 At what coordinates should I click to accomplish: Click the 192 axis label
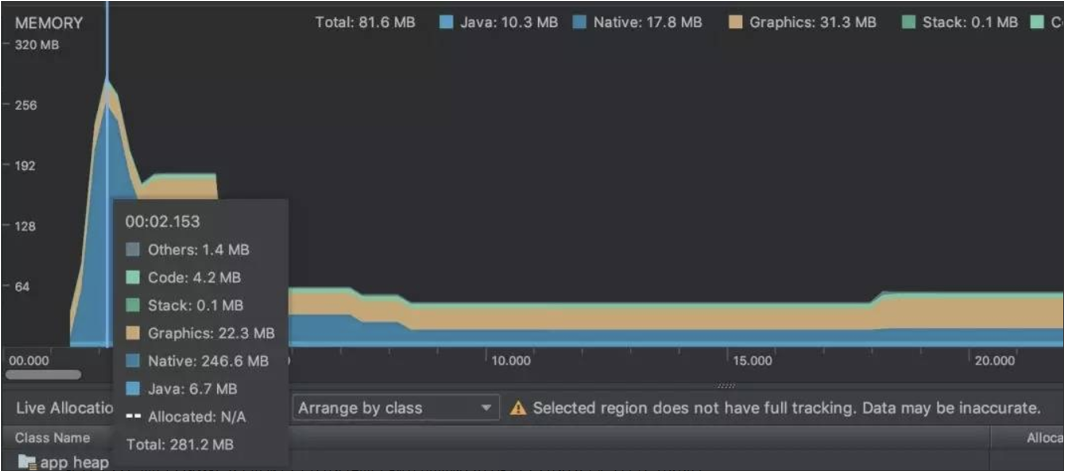(x=26, y=165)
